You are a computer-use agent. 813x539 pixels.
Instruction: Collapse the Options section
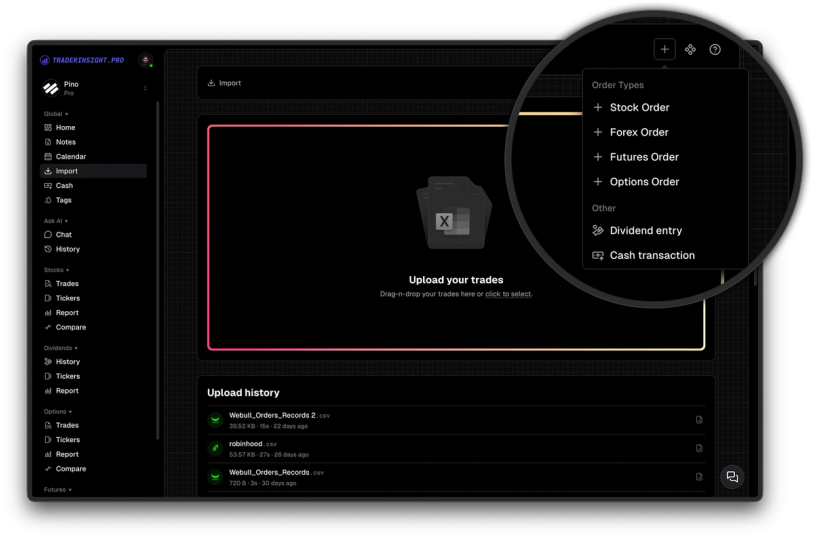coord(58,412)
